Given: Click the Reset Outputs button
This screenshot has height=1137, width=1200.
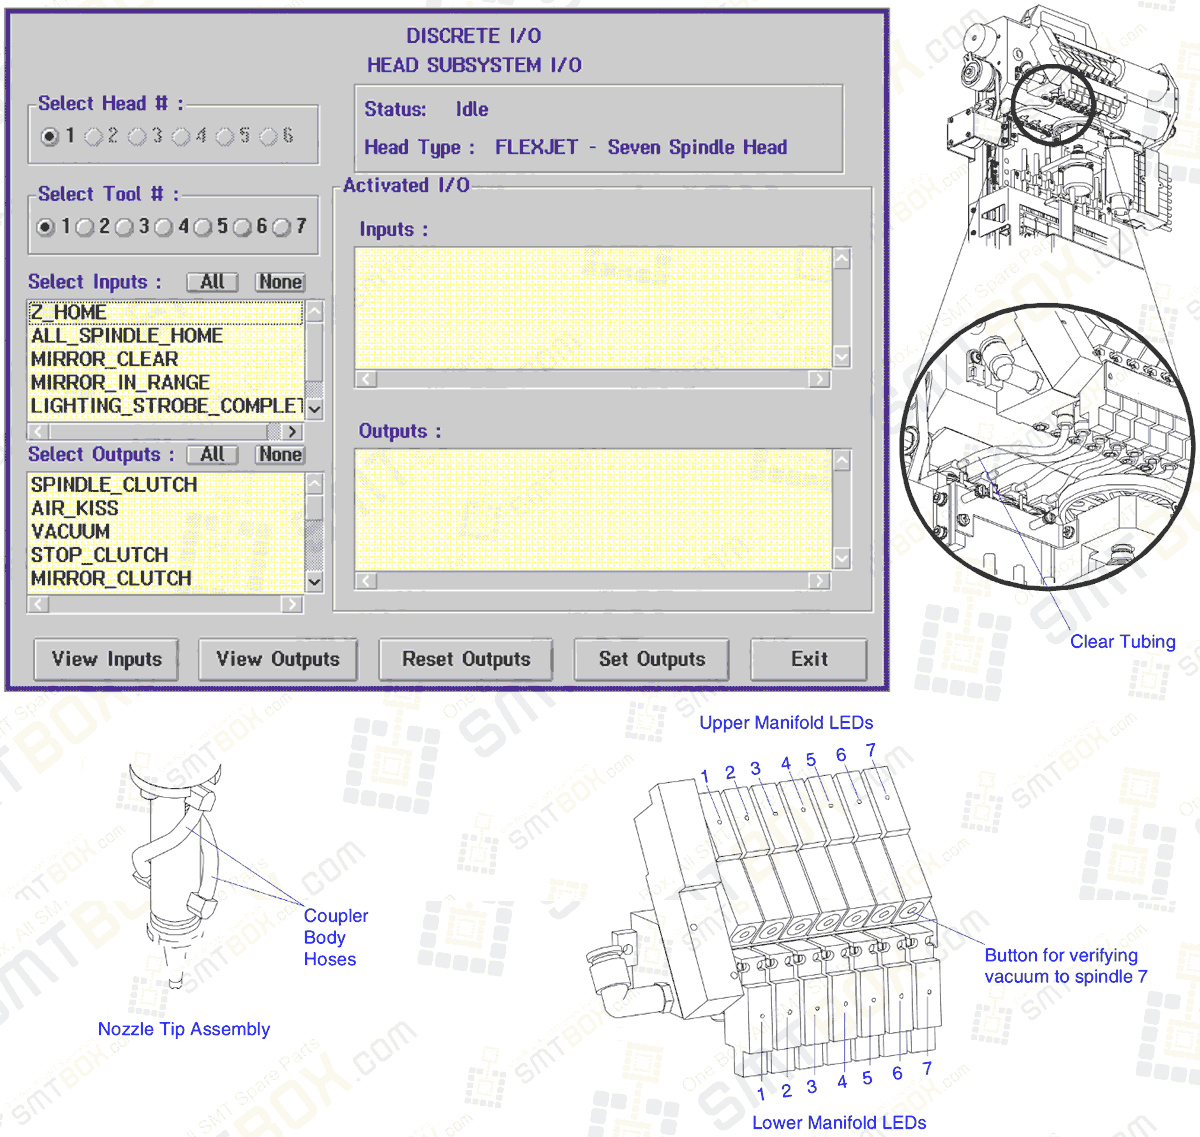Looking at the screenshot, I should [466, 659].
